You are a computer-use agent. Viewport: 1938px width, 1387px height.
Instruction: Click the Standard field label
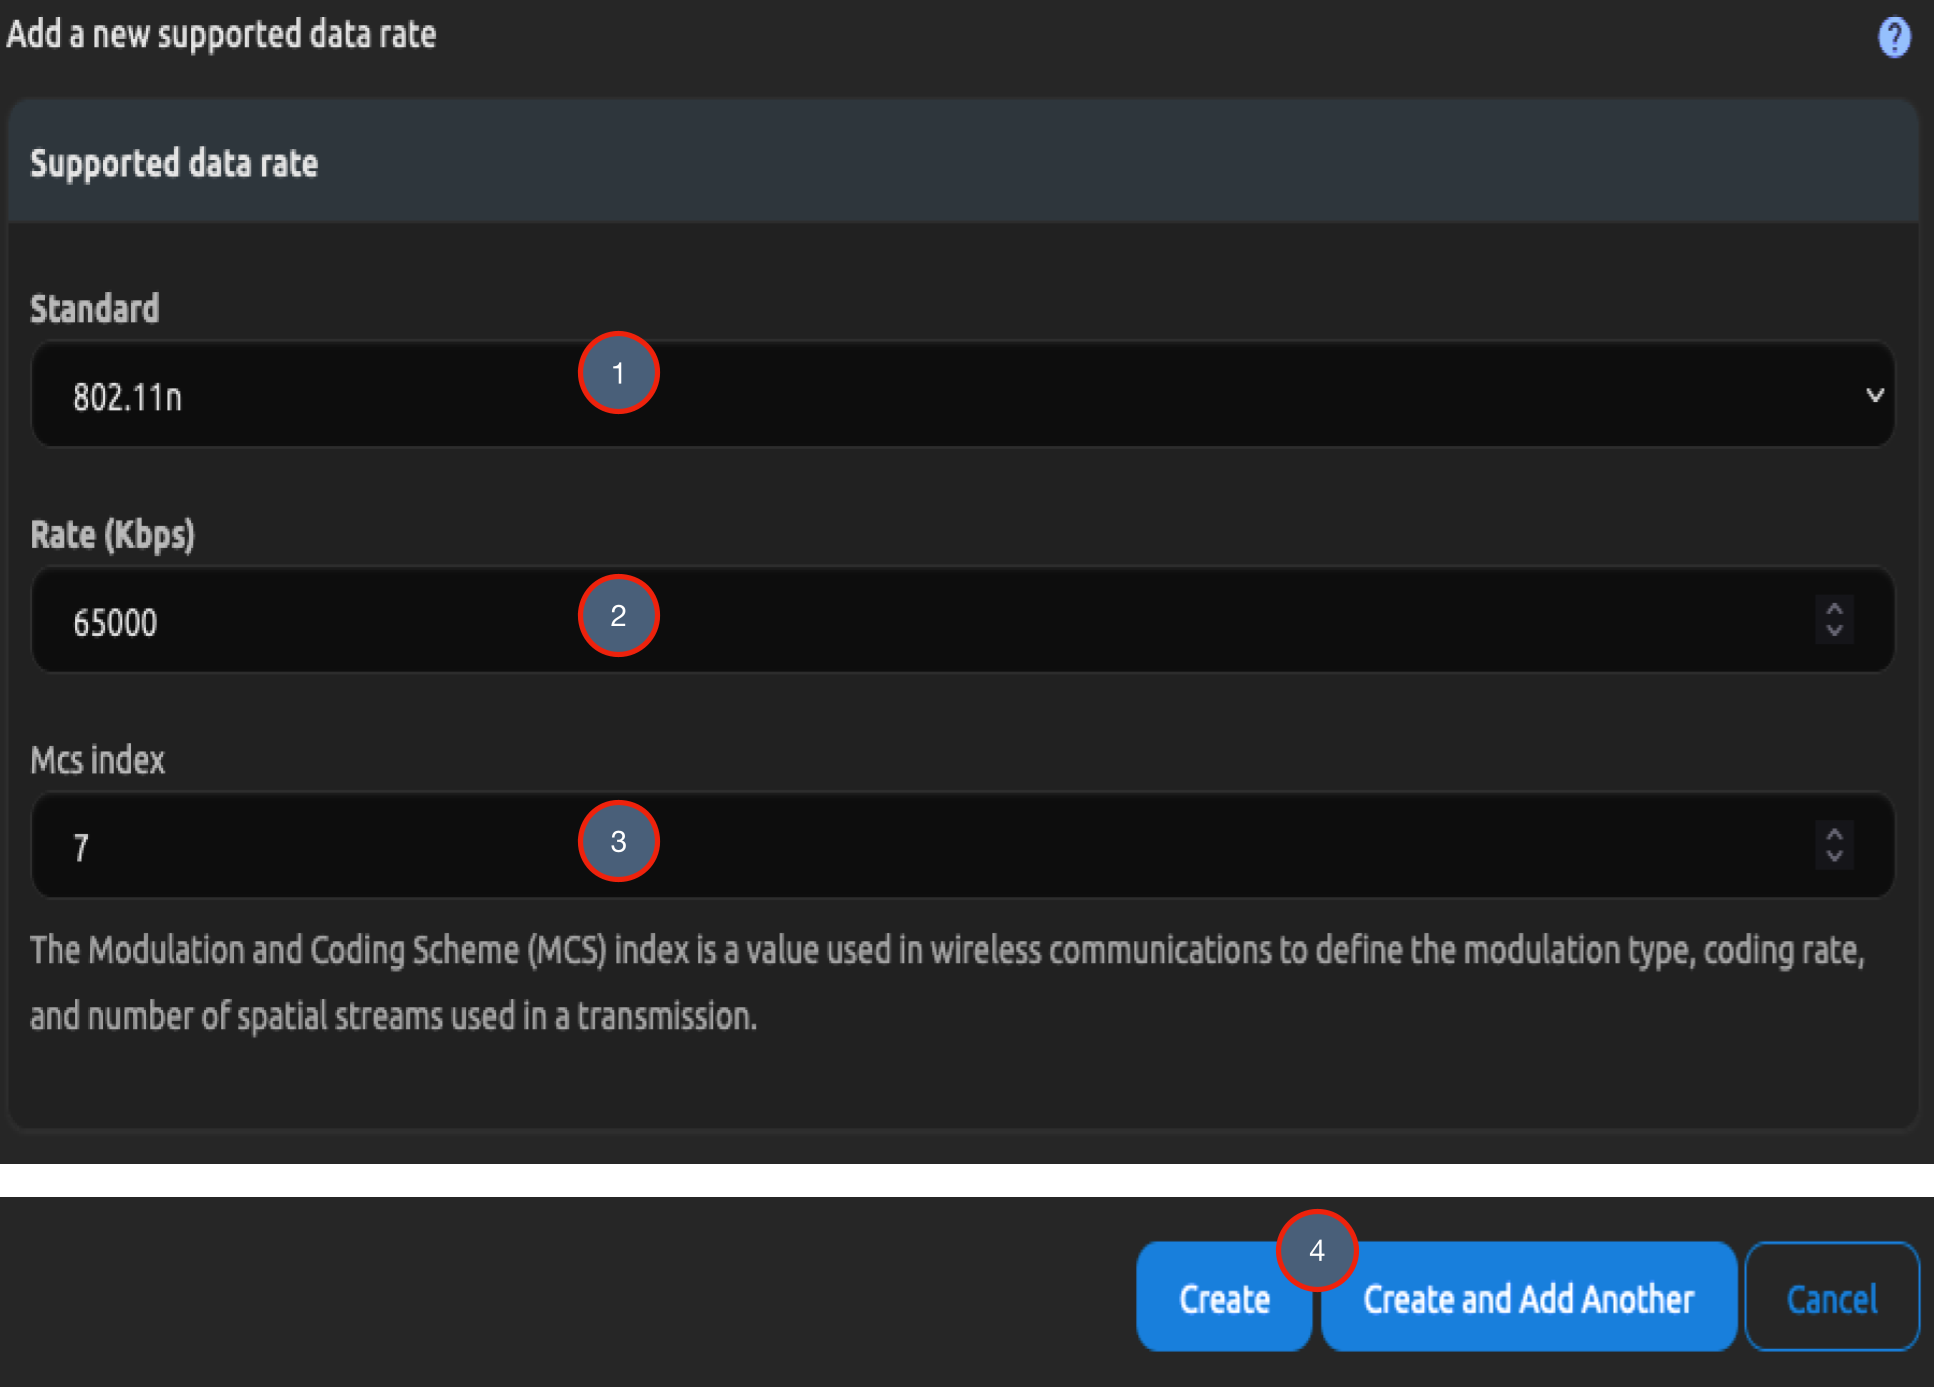click(95, 308)
